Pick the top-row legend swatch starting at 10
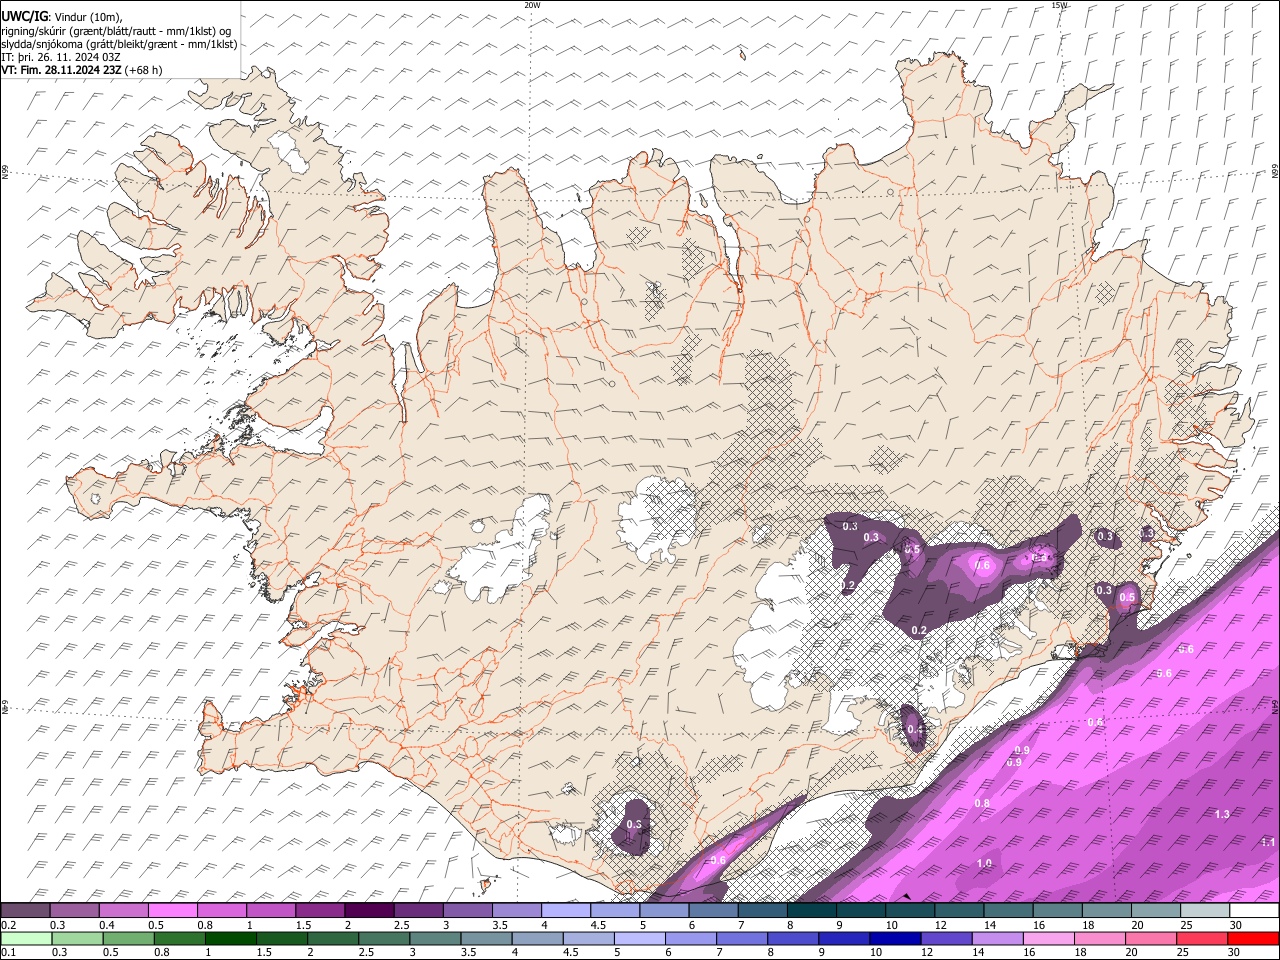This screenshot has height=960, width=1280. pyautogui.click(x=909, y=911)
